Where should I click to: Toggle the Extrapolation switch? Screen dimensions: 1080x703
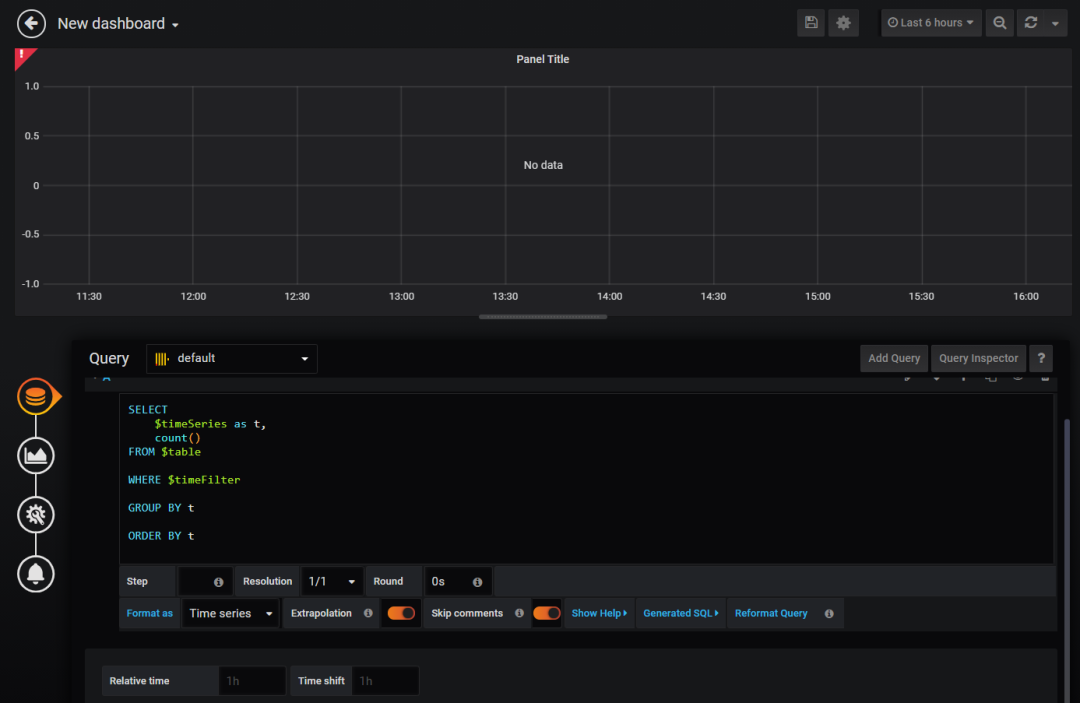(401, 613)
